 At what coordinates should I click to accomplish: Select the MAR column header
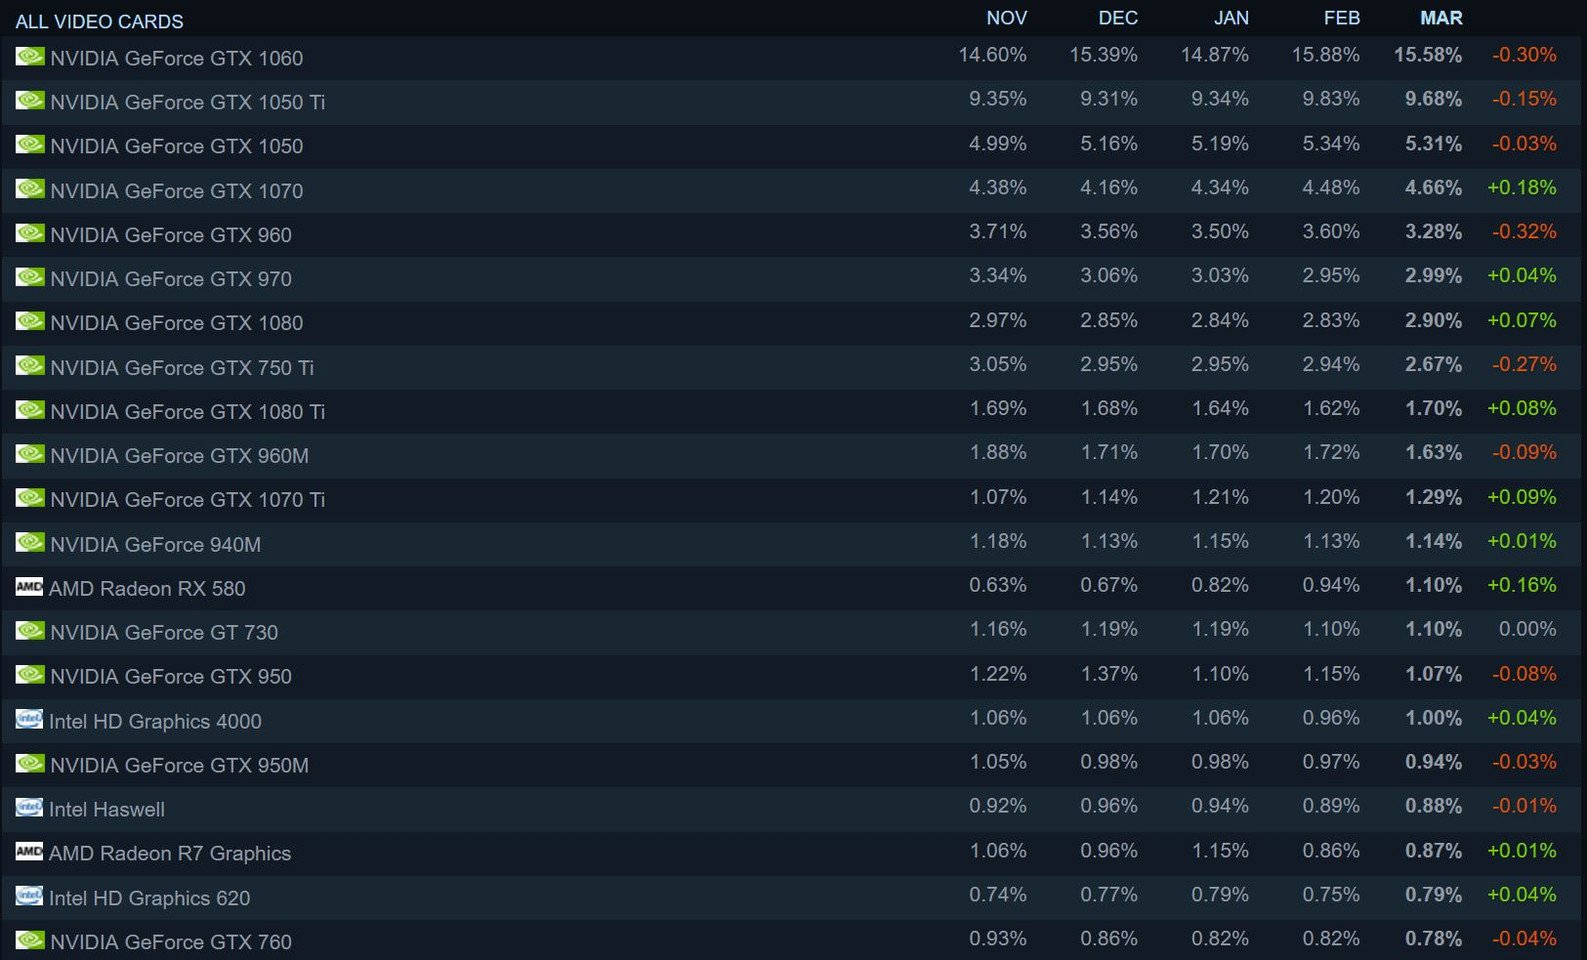(x=1441, y=18)
